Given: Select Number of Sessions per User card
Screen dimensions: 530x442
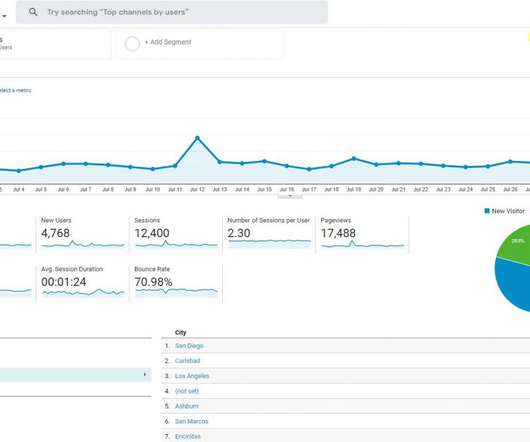Looking at the screenshot, I should coord(269,234).
